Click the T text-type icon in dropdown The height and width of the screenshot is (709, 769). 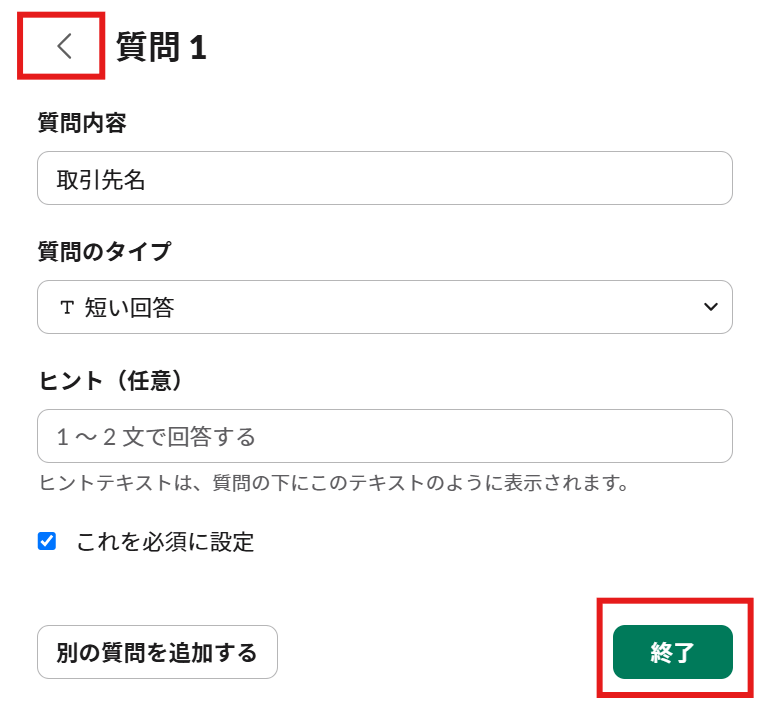click(67, 308)
